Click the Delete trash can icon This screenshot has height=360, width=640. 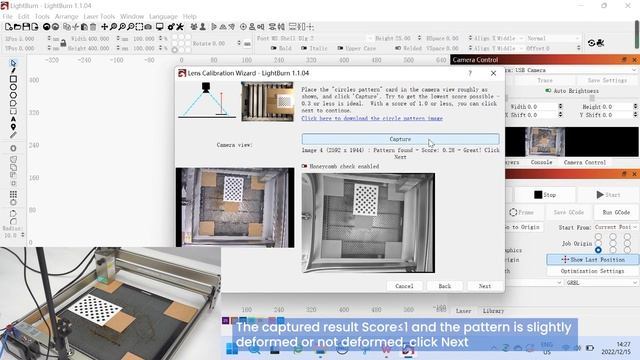pyautogui.click(x=93, y=27)
